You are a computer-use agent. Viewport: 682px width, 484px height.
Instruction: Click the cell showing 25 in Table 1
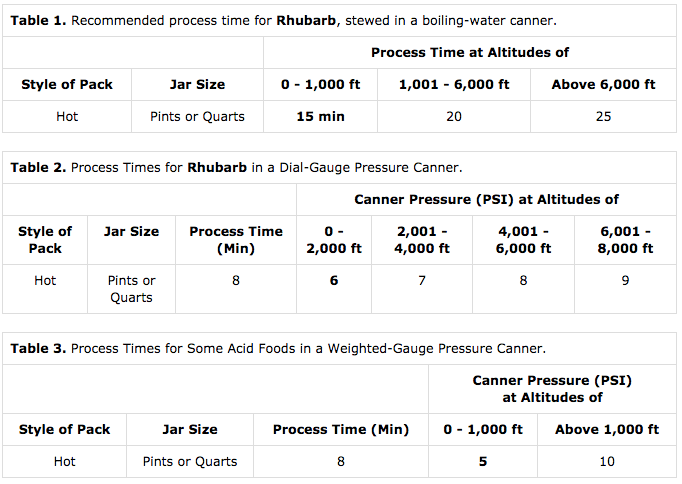(x=603, y=116)
